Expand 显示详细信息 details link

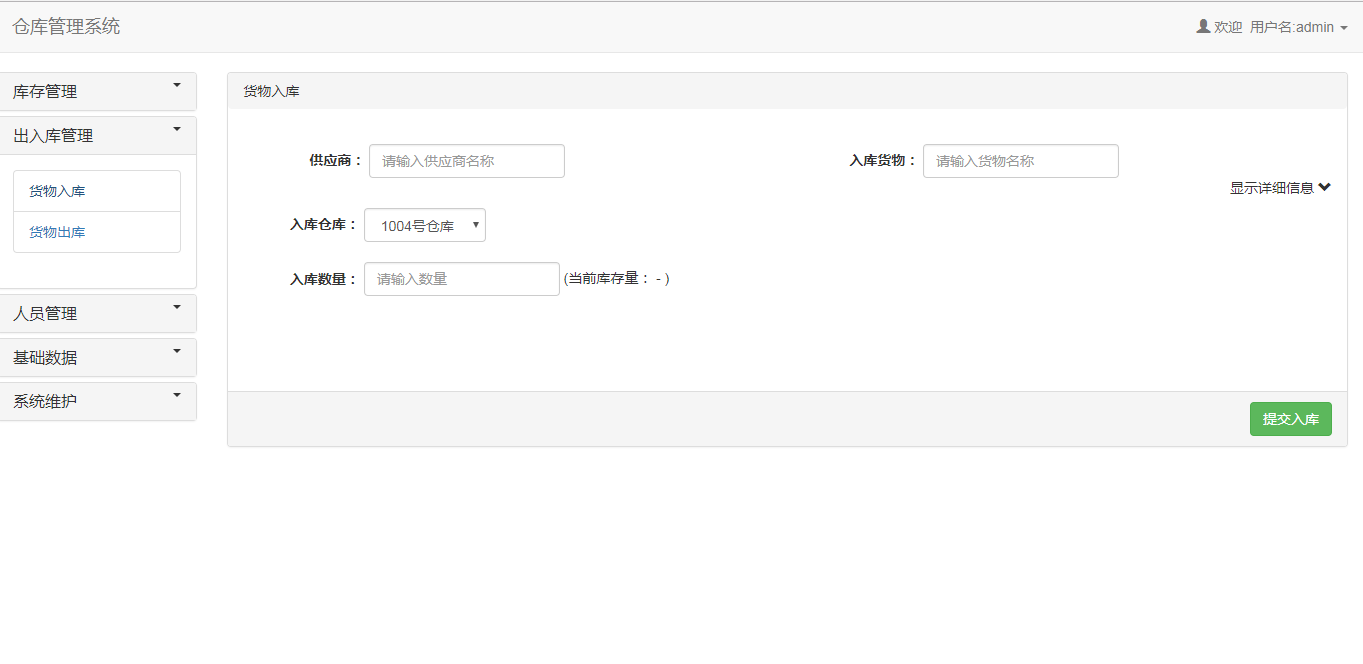1280,188
